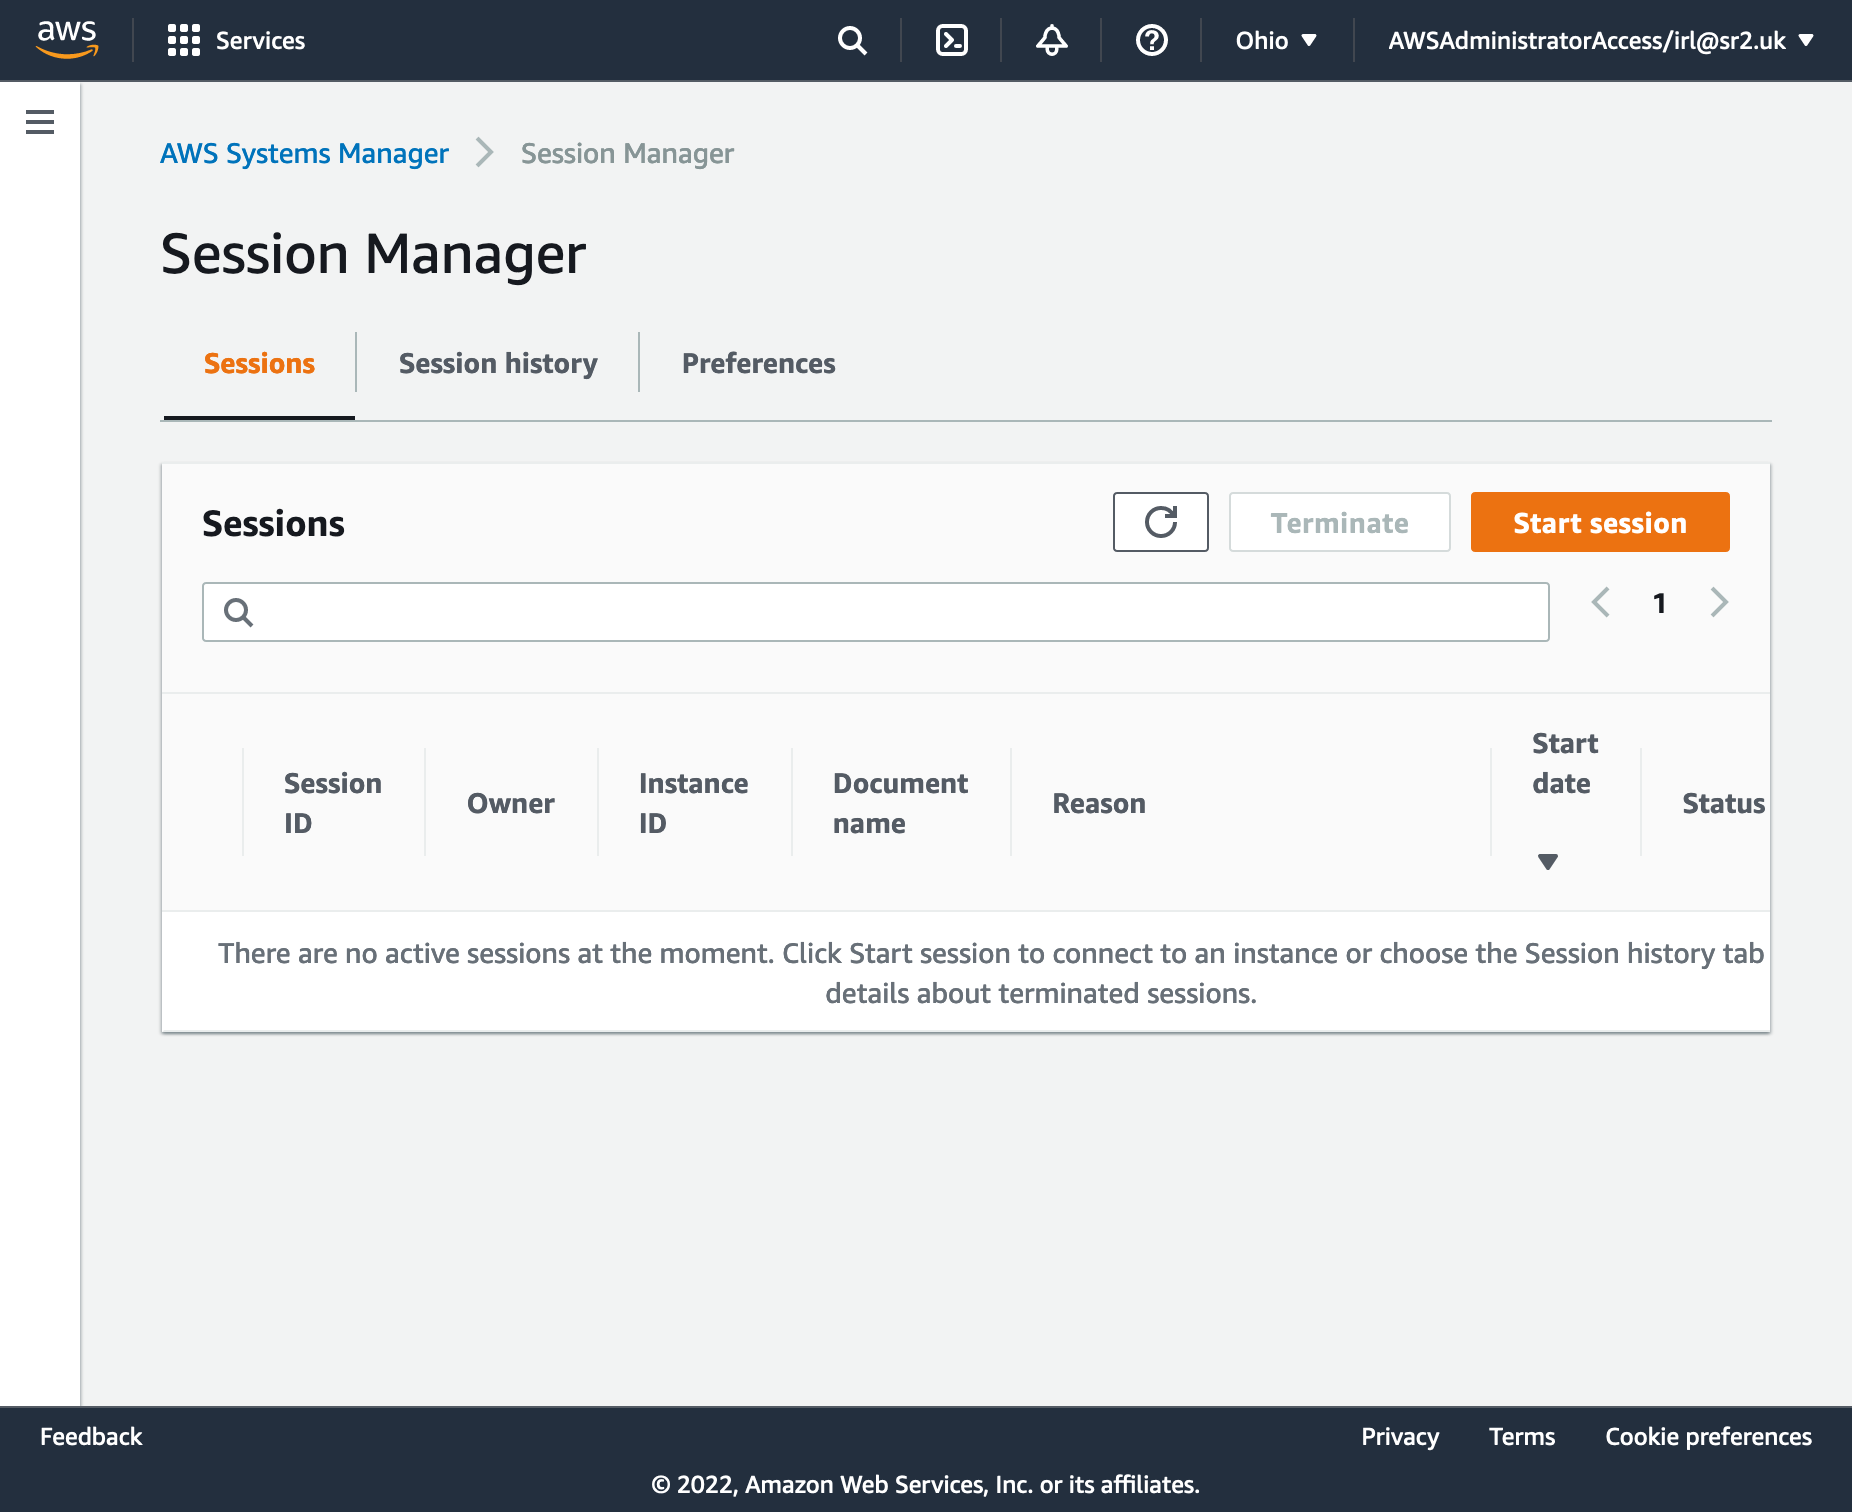Expand the hamburger side navigation menu
This screenshot has width=1852, height=1512.
click(40, 122)
